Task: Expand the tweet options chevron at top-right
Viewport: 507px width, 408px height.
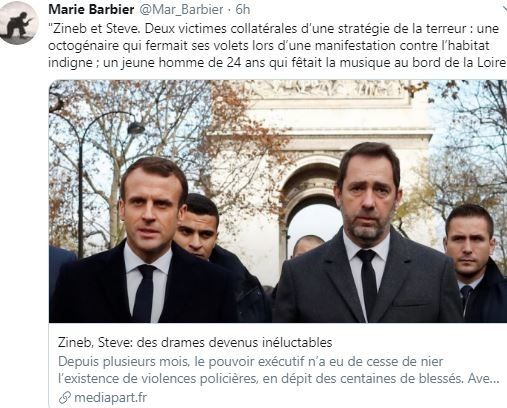Action: point(504,9)
